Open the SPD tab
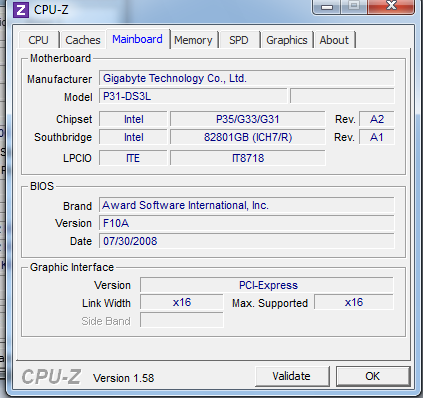Image resolution: width=423 pixels, height=398 pixels. [x=239, y=40]
